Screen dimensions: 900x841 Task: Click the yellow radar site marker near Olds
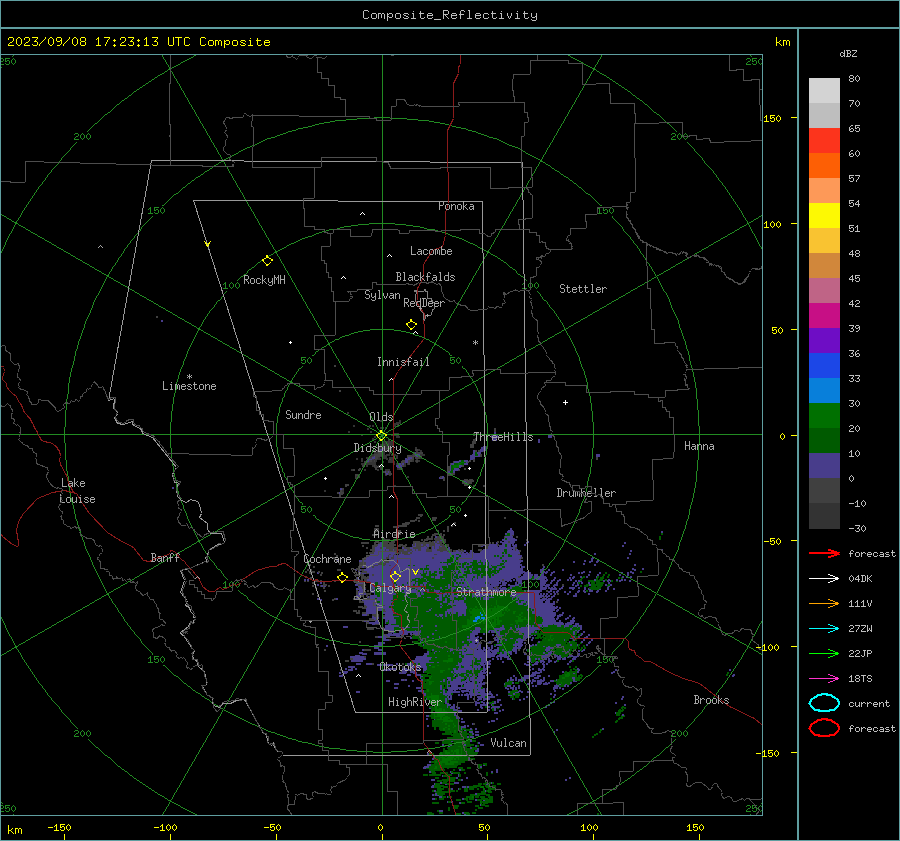click(382, 436)
